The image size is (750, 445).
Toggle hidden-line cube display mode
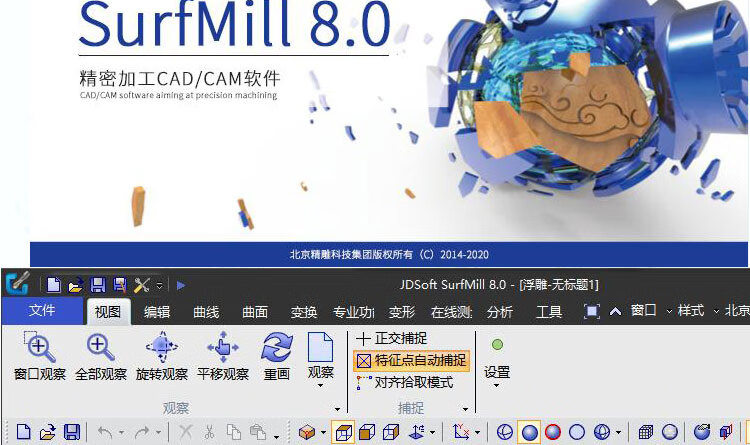click(391, 432)
